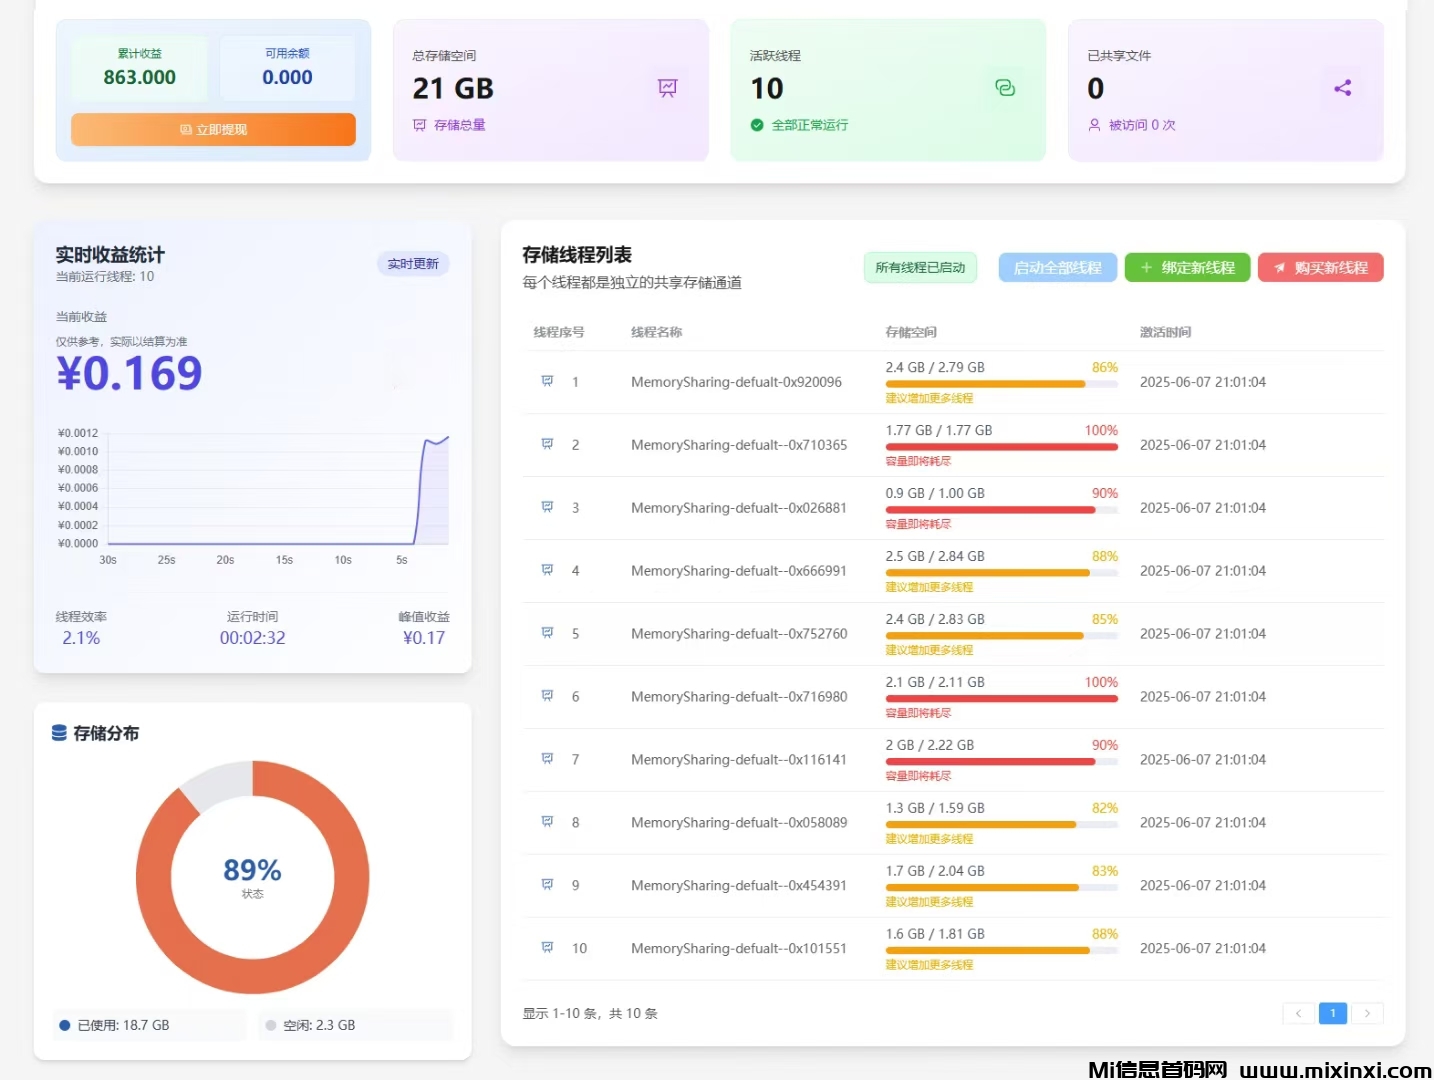Viewport: 1434px width, 1080px height.
Task: Click the row icon for thread 1
Action: (547, 381)
